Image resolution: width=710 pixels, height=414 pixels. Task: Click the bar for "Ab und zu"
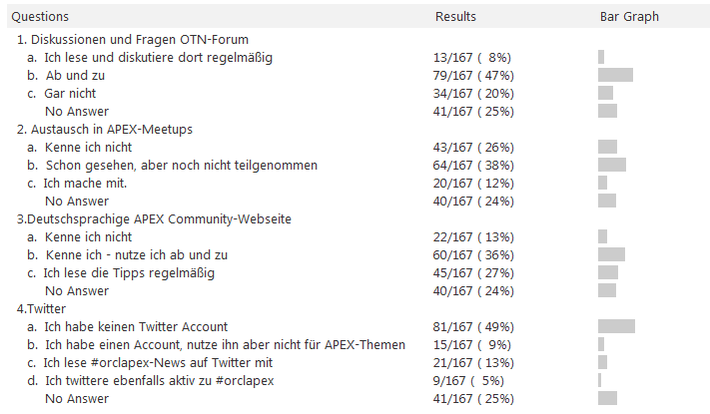615,75
